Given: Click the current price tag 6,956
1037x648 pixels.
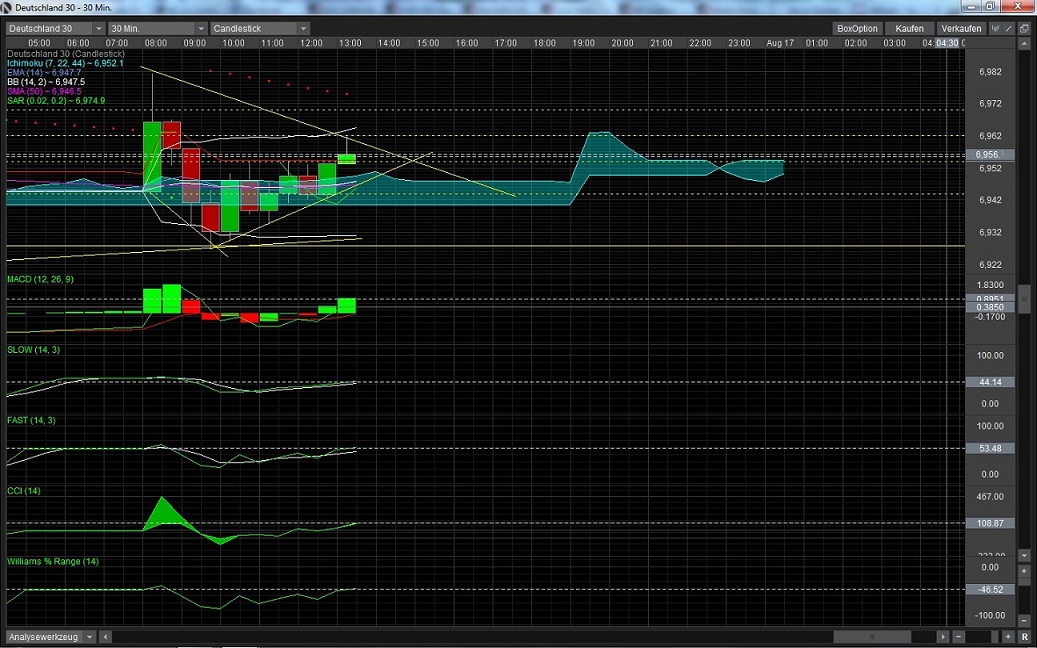Looking at the screenshot, I should click(x=990, y=155).
